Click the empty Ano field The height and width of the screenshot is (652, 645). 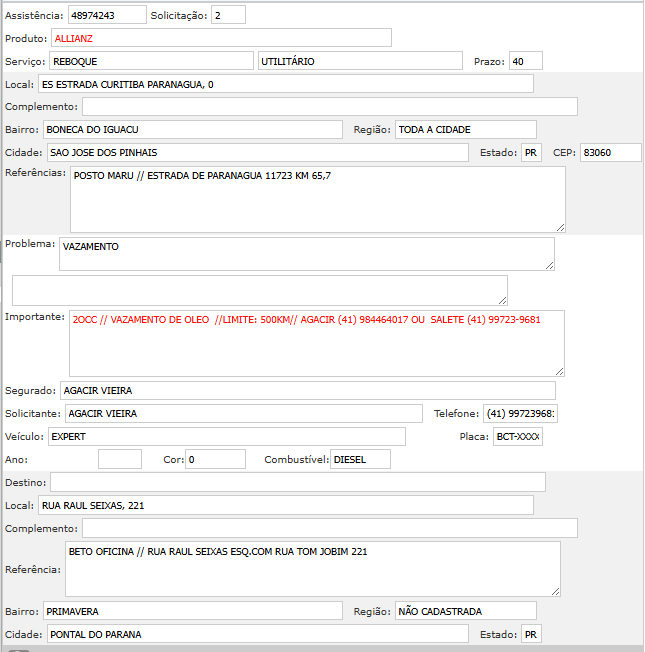[x=120, y=459]
